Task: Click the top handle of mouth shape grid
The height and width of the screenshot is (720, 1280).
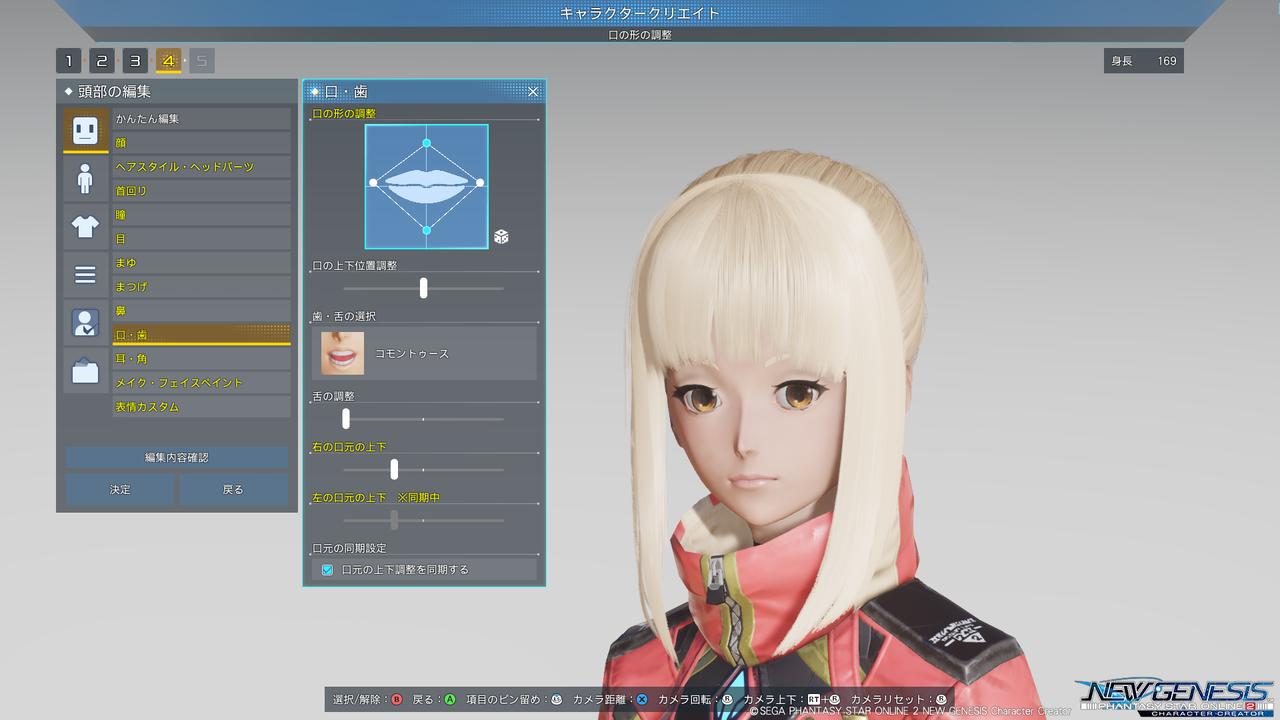Action: point(427,144)
